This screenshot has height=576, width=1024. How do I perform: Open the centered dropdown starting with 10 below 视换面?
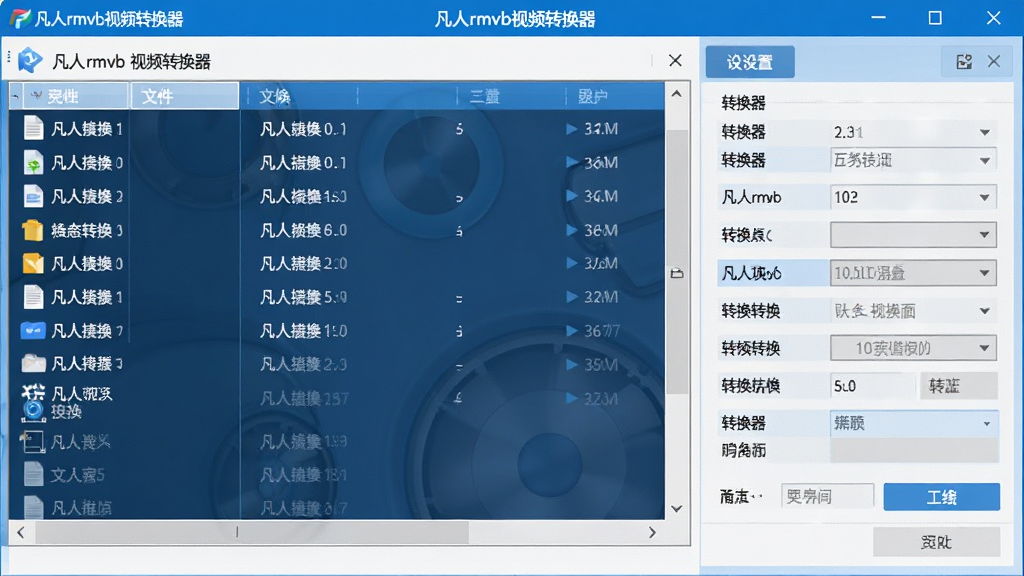pyautogui.click(x=913, y=348)
